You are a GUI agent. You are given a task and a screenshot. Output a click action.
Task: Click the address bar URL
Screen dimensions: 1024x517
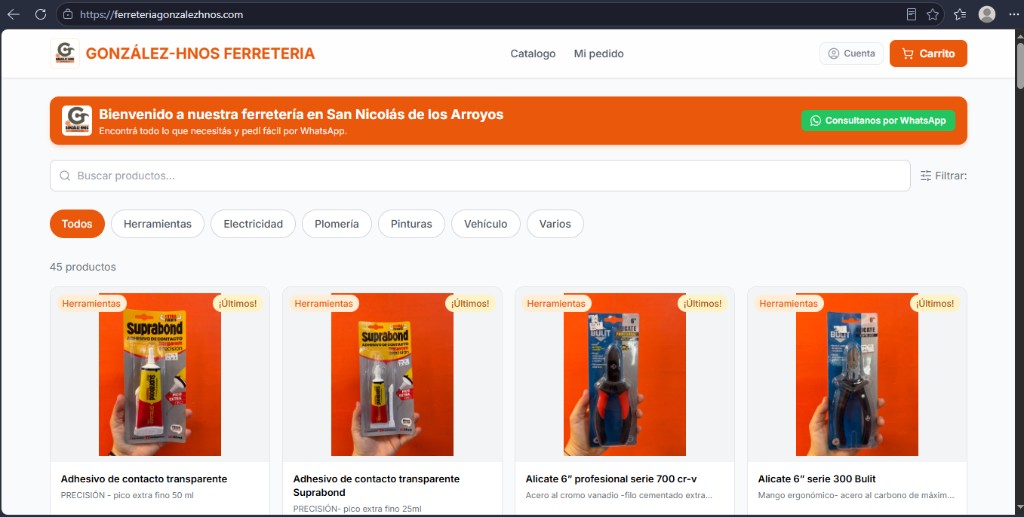[161, 14]
